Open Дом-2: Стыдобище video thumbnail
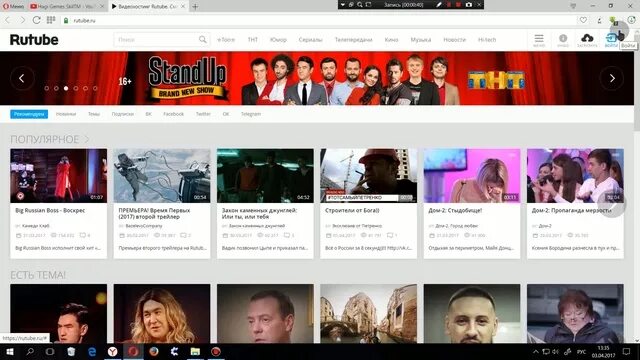This screenshot has width=640, height=360. [472, 176]
